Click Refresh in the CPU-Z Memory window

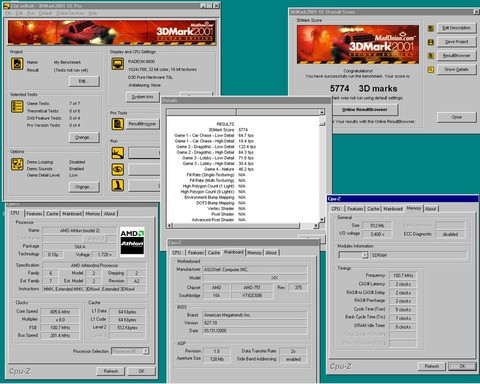(432, 366)
